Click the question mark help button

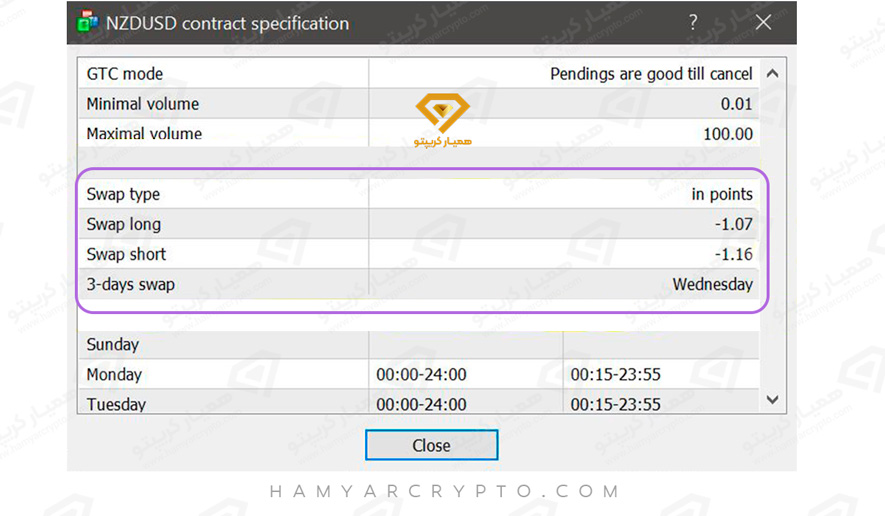point(693,22)
